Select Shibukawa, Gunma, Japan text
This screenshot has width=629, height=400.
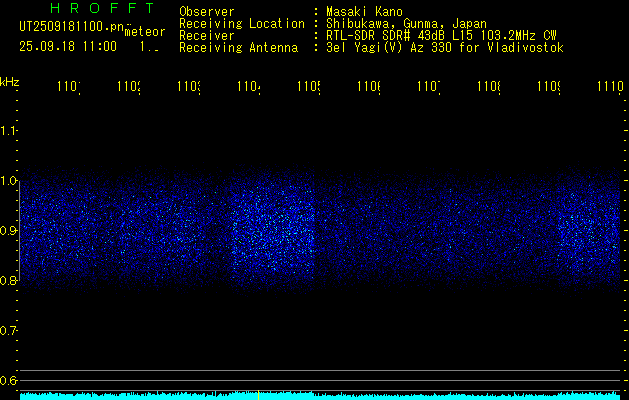(x=406, y=24)
